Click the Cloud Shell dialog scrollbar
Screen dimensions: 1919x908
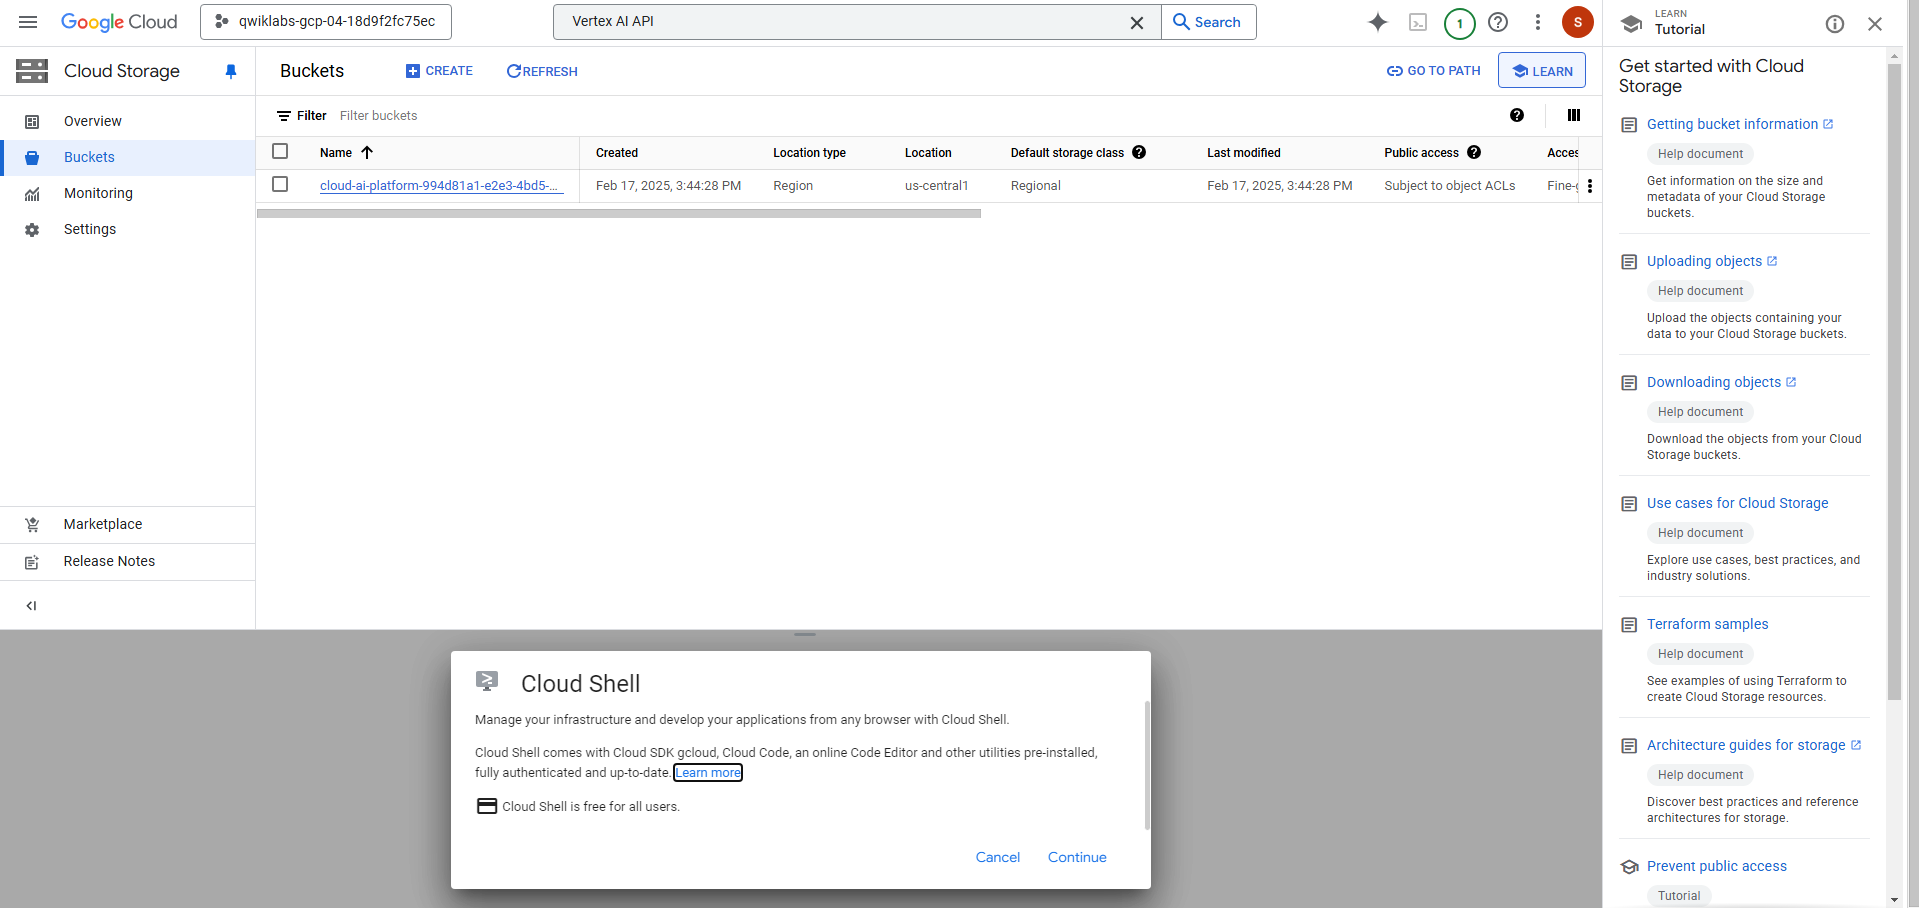tap(1147, 765)
